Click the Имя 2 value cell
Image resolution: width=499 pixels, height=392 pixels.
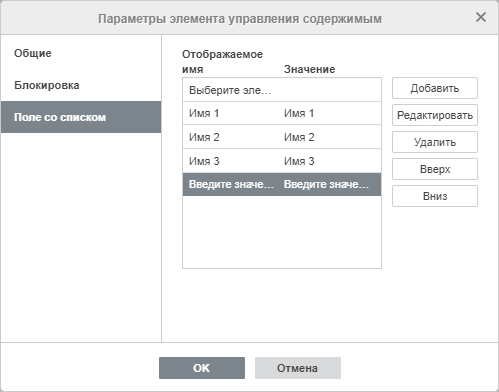coord(299,137)
